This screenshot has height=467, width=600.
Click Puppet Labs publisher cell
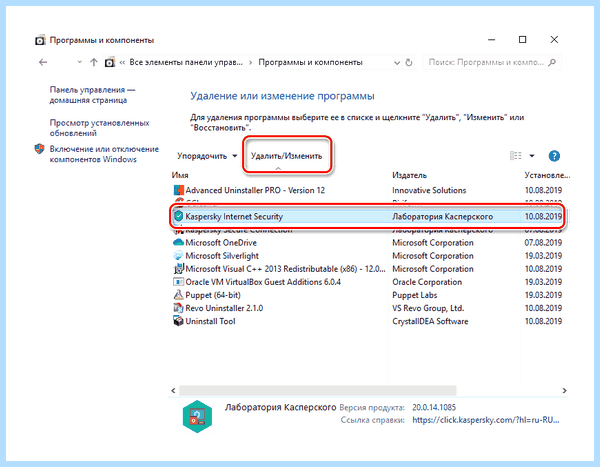(414, 295)
